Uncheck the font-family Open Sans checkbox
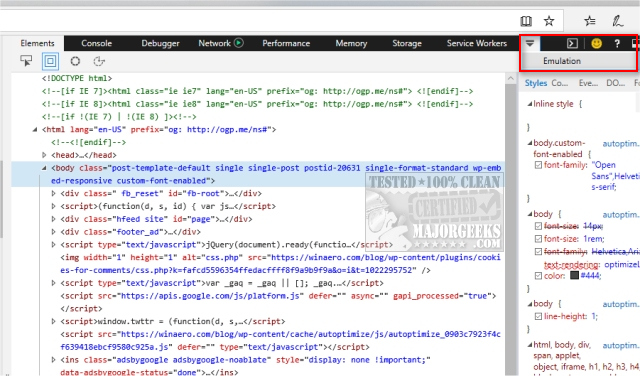This screenshot has width=640, height=376. tap(538, 165)
